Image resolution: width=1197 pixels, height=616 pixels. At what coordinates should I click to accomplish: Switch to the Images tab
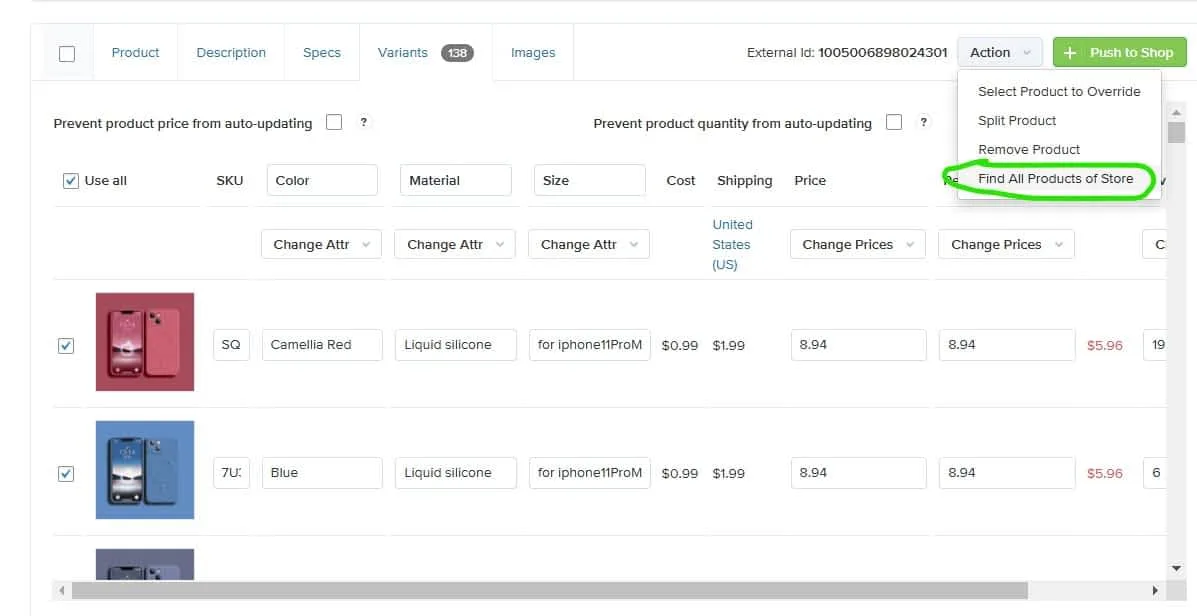(532, 53)
